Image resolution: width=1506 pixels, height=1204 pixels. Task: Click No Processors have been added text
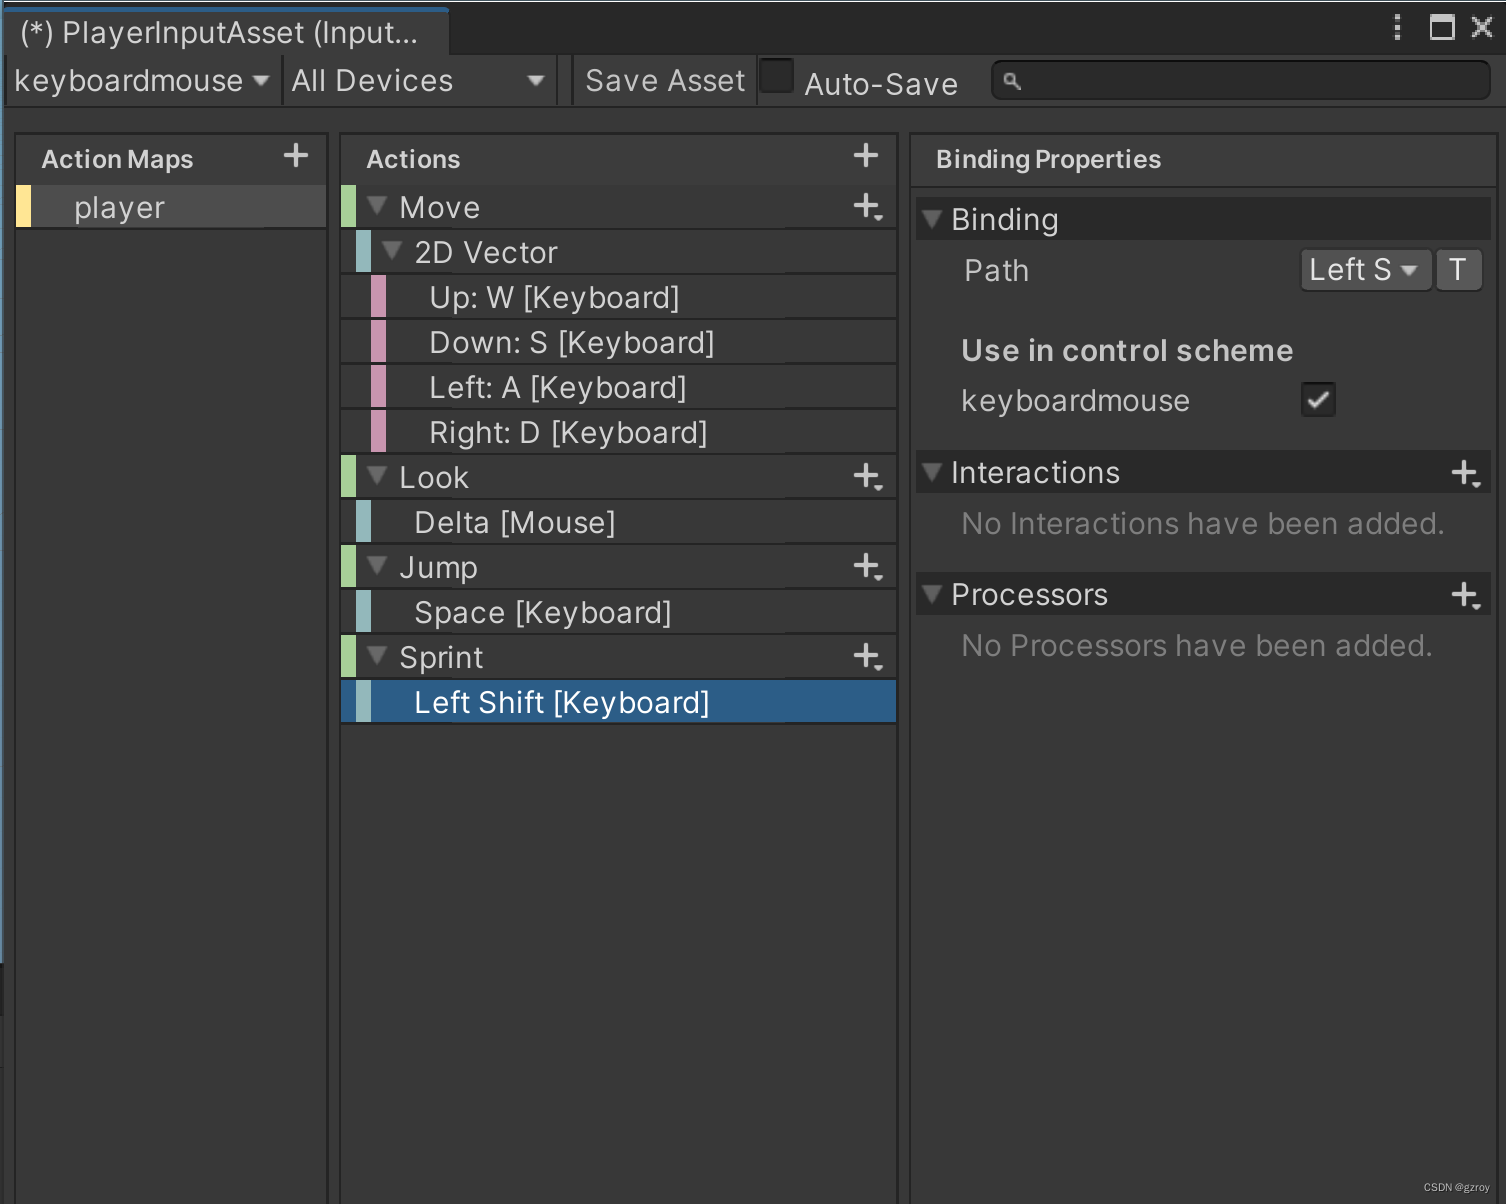pyautogui.click(x=1197, y=645)
